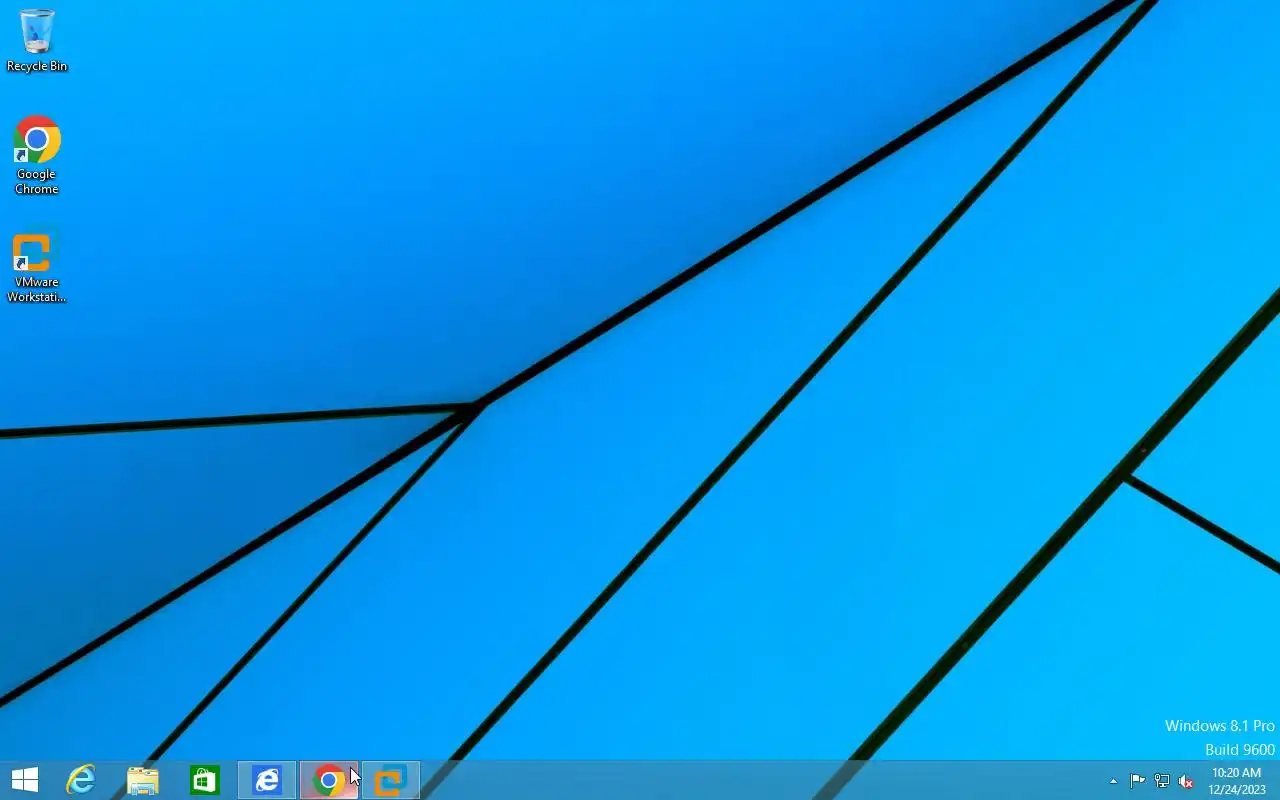This screenshot has height=800, width=1280.
Task: Open the Windows Store from the taskbar
Action: 205,780
